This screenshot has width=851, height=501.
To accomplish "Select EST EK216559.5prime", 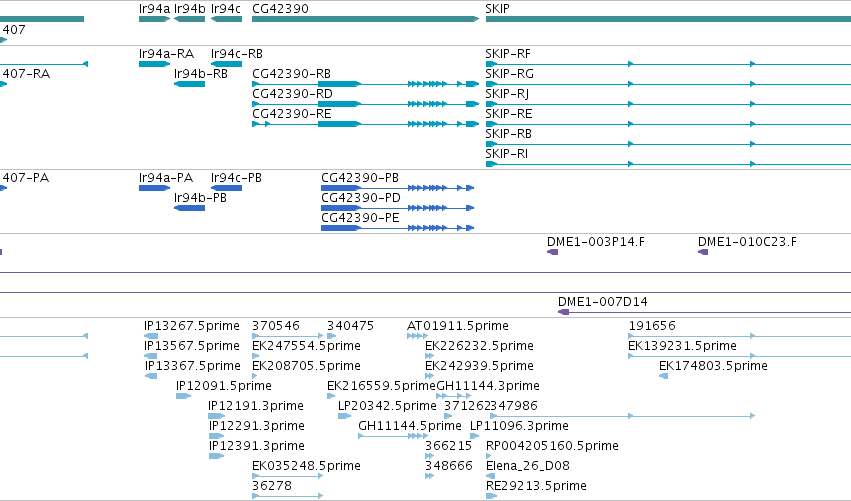I will [331, 396].
